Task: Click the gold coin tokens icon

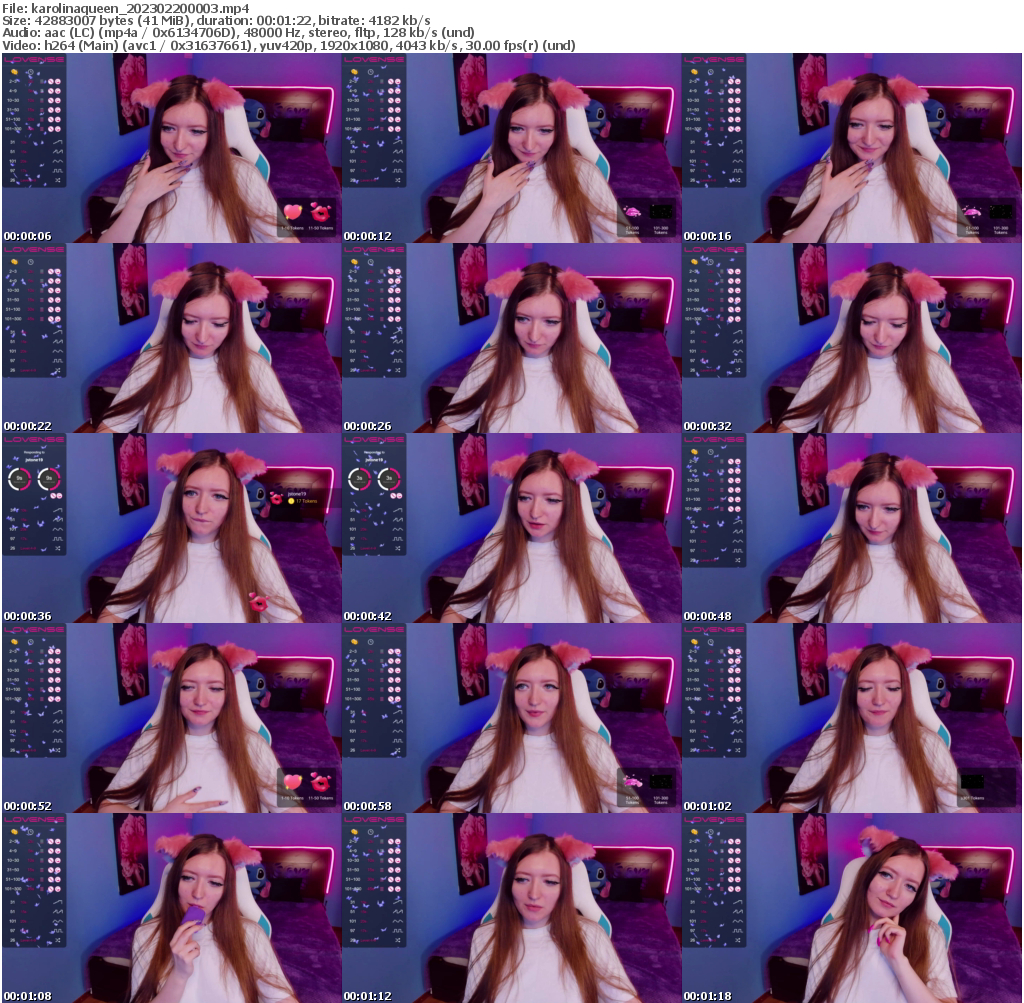Action: [x=12, y=72]
